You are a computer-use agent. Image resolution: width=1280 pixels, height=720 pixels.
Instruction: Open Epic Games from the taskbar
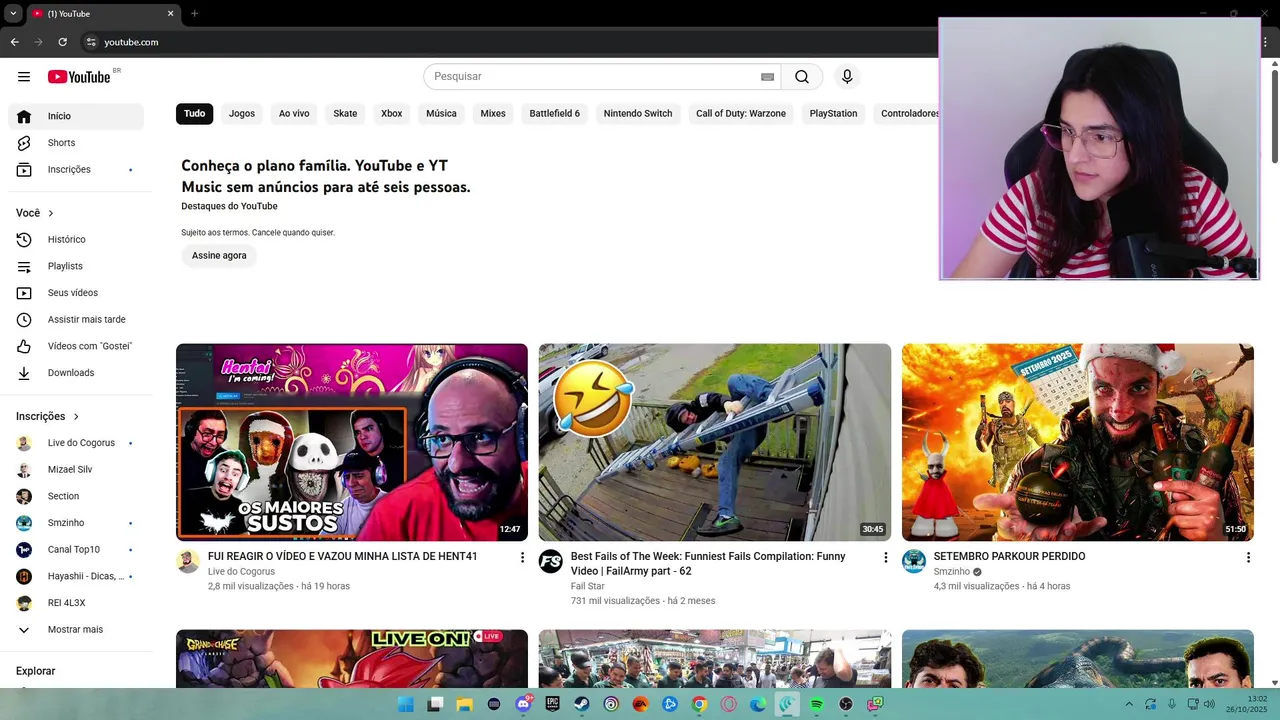click(x=552, y=704)
